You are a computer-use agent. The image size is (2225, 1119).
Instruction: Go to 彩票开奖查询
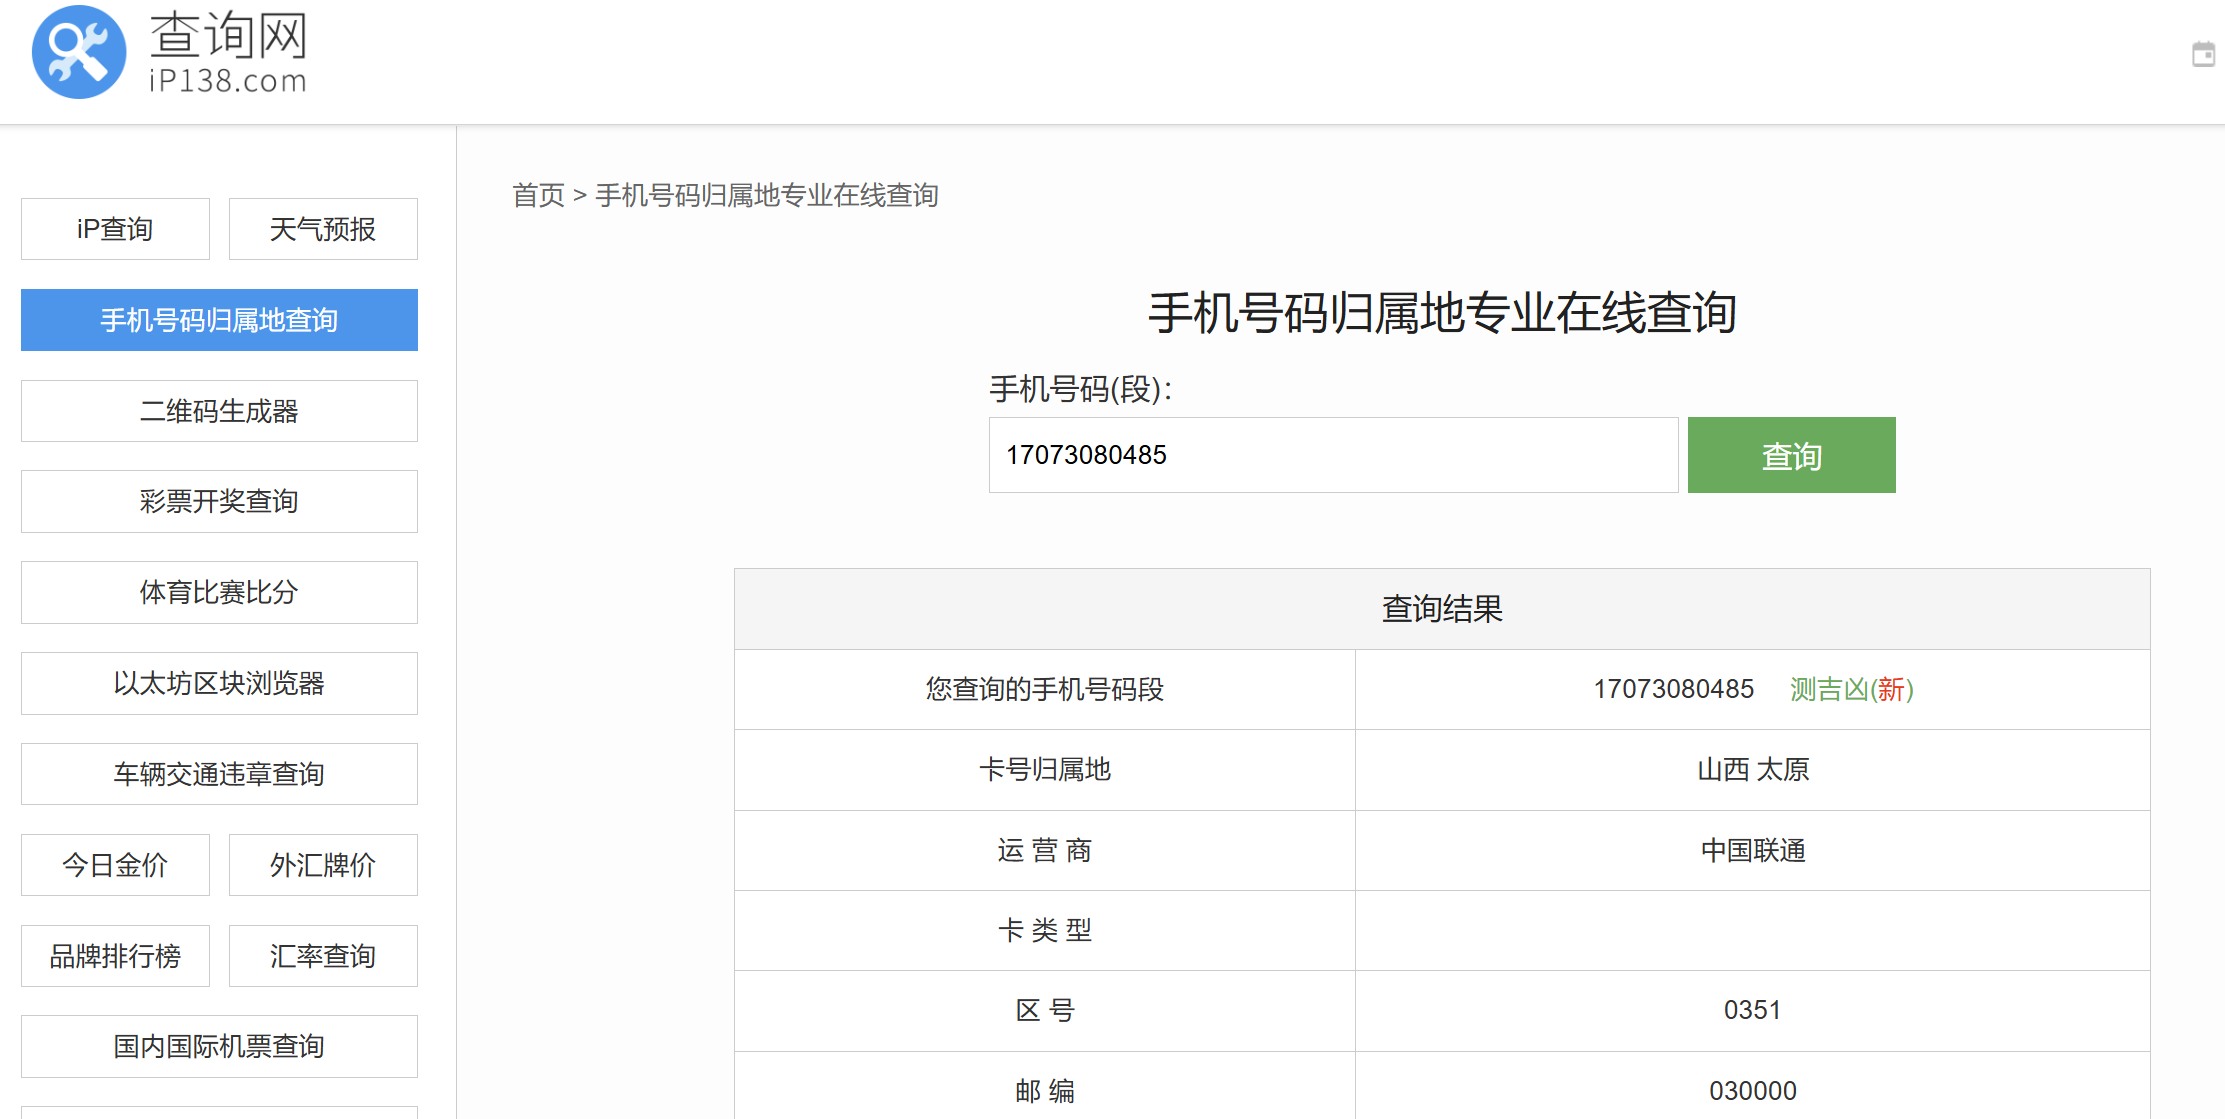tap(219, 501)
